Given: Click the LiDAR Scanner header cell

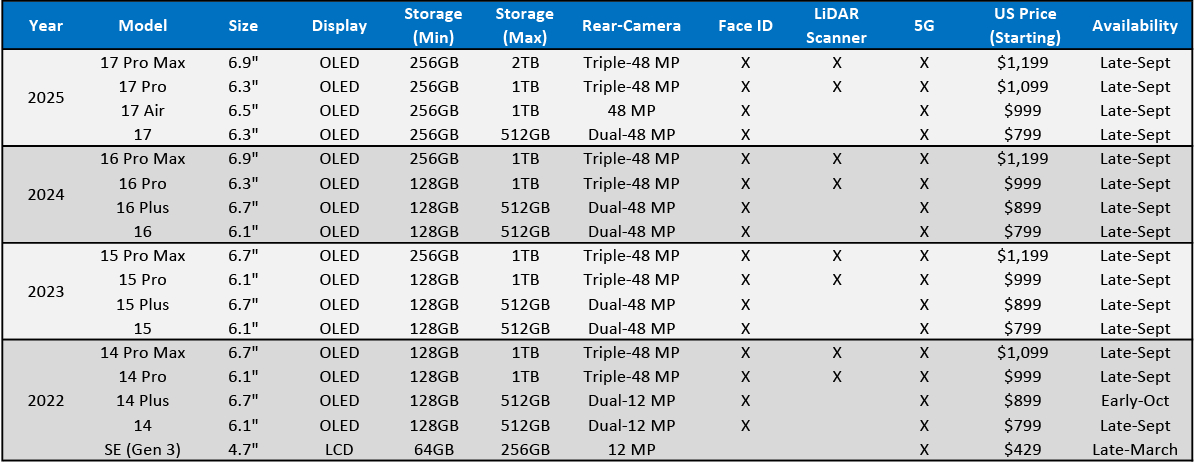Looking at the screenshot, I should click(836, 25).
